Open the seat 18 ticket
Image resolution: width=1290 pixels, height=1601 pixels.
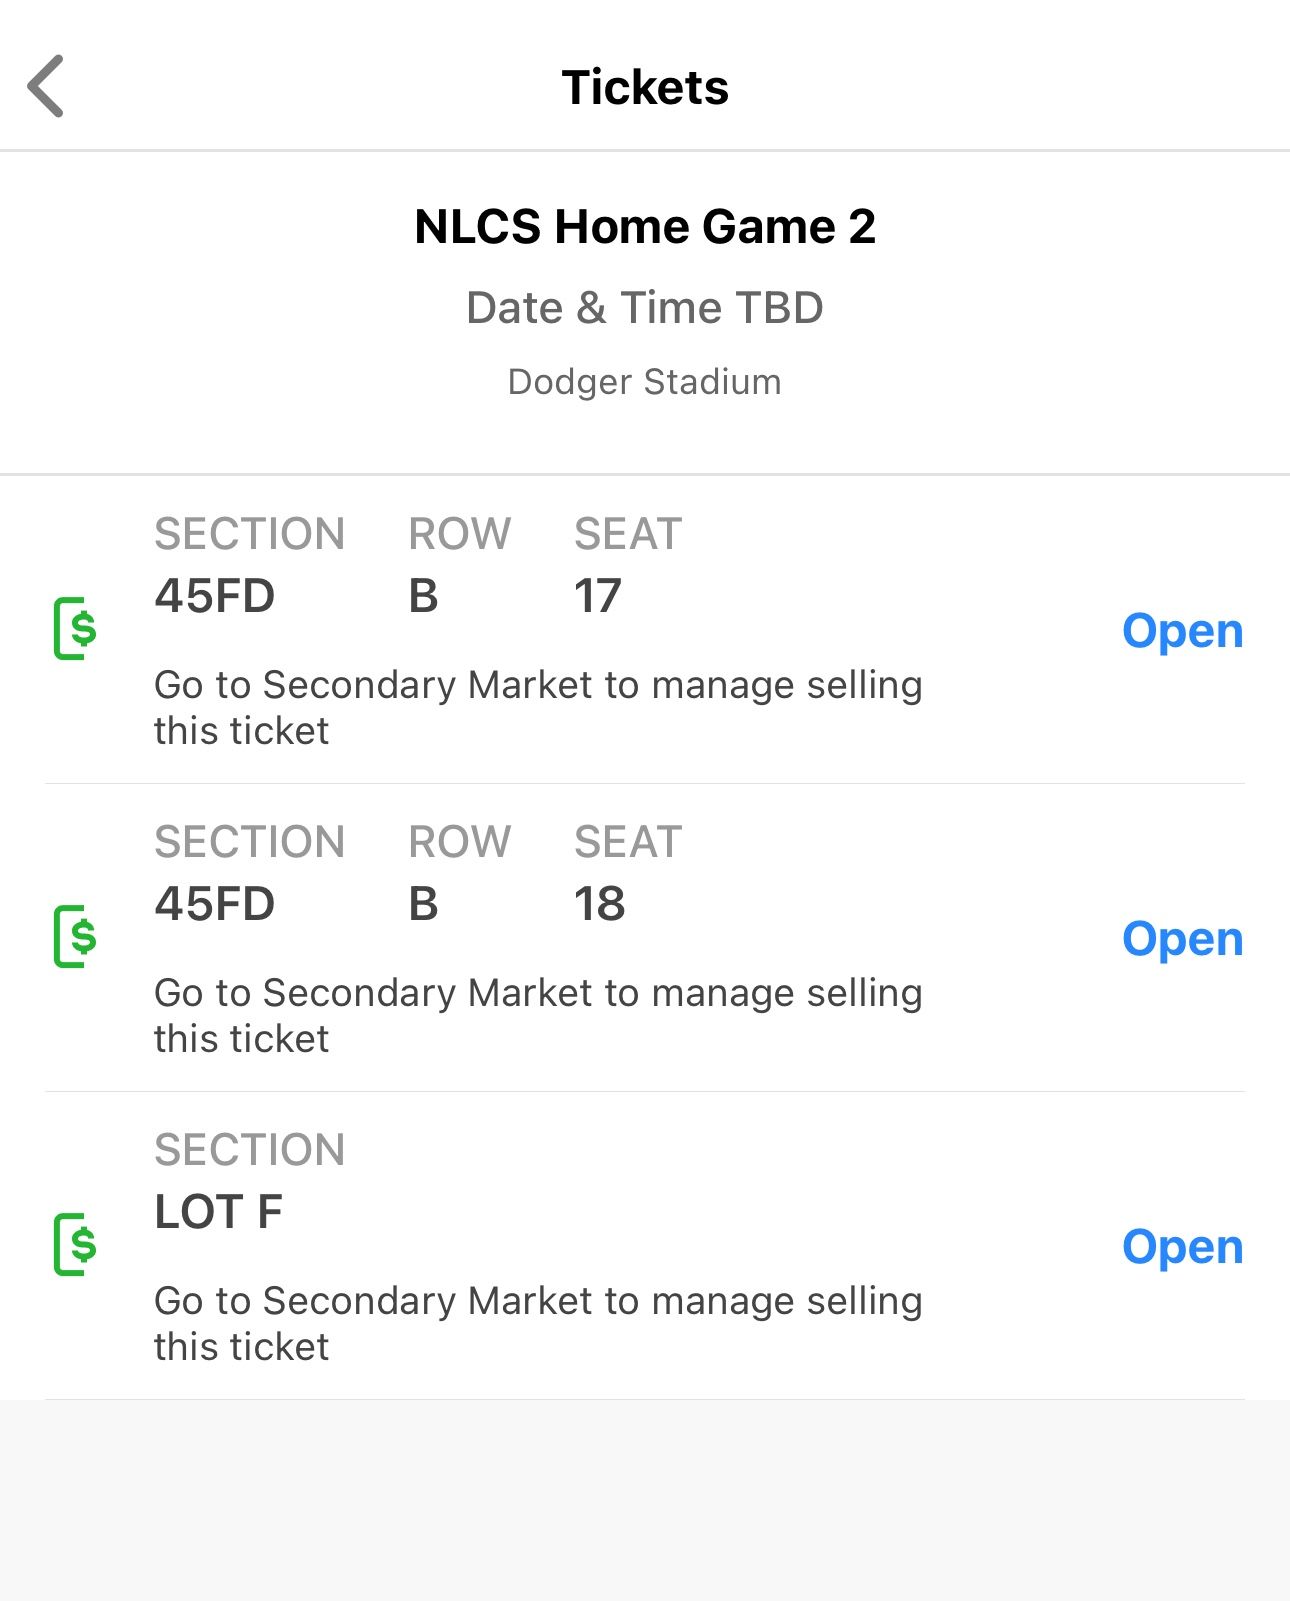pyautogui.click(x=1182, y=939)
